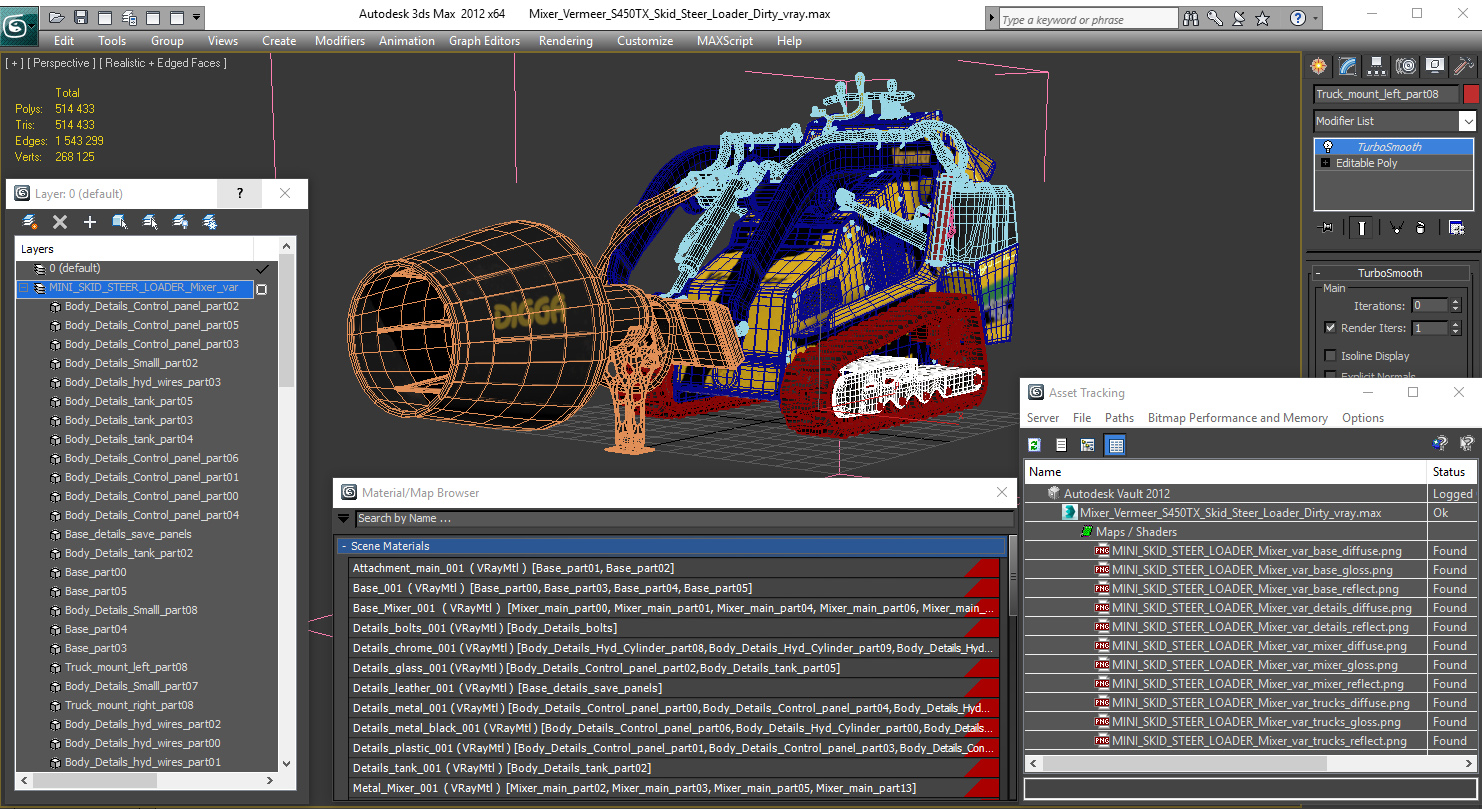Click Make Unique icon under modifier stack
This screenshot has width=1482, height=810.
pyautogui.click(x=1396, y=228)
